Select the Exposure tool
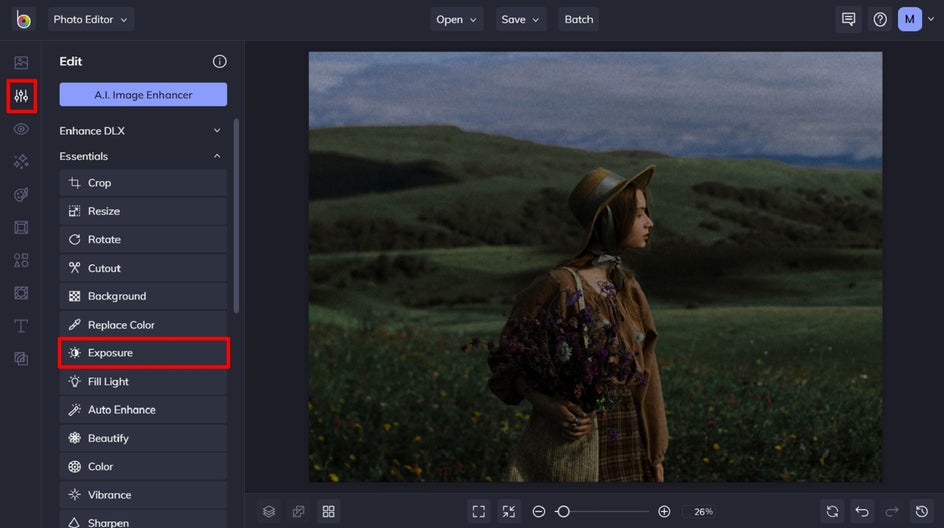 [x=143, y=353]
